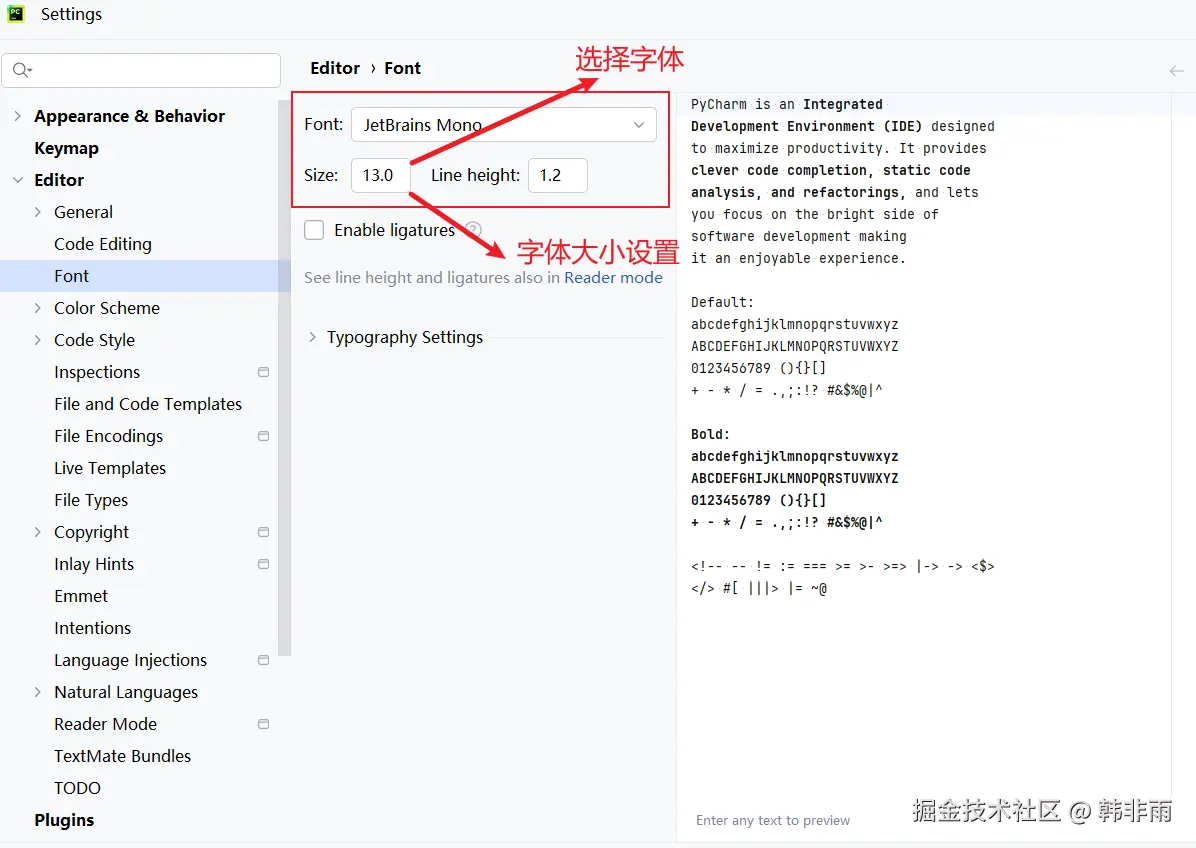Click project-level icon next to Inlay Hints
Screen dimensions: 1196x848
263,564
